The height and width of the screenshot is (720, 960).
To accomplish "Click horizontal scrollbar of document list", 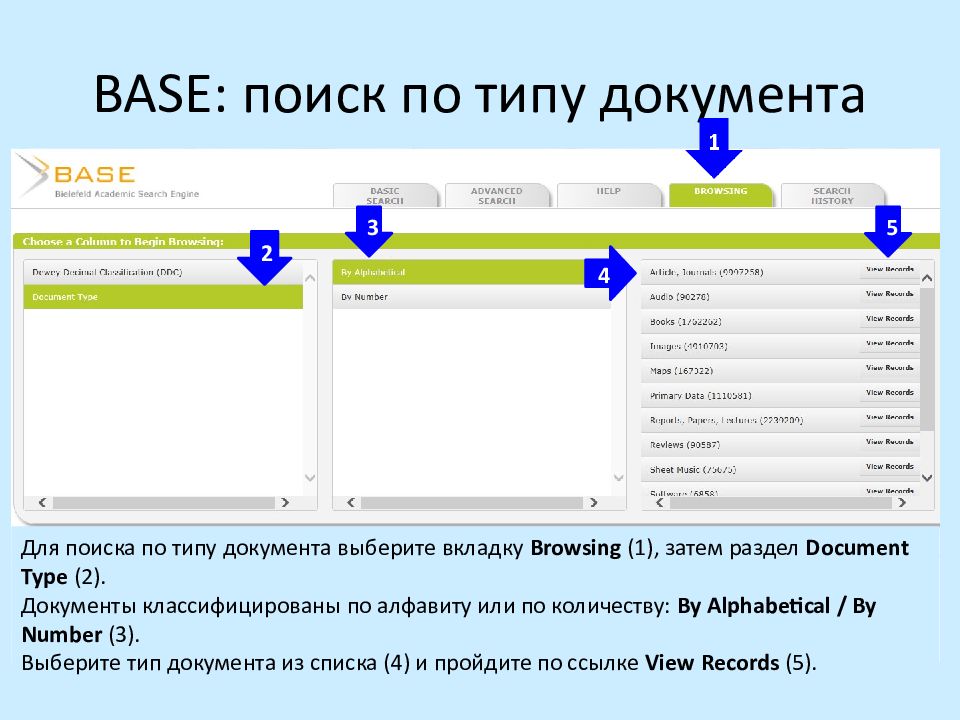I will [x=781, y=503].
